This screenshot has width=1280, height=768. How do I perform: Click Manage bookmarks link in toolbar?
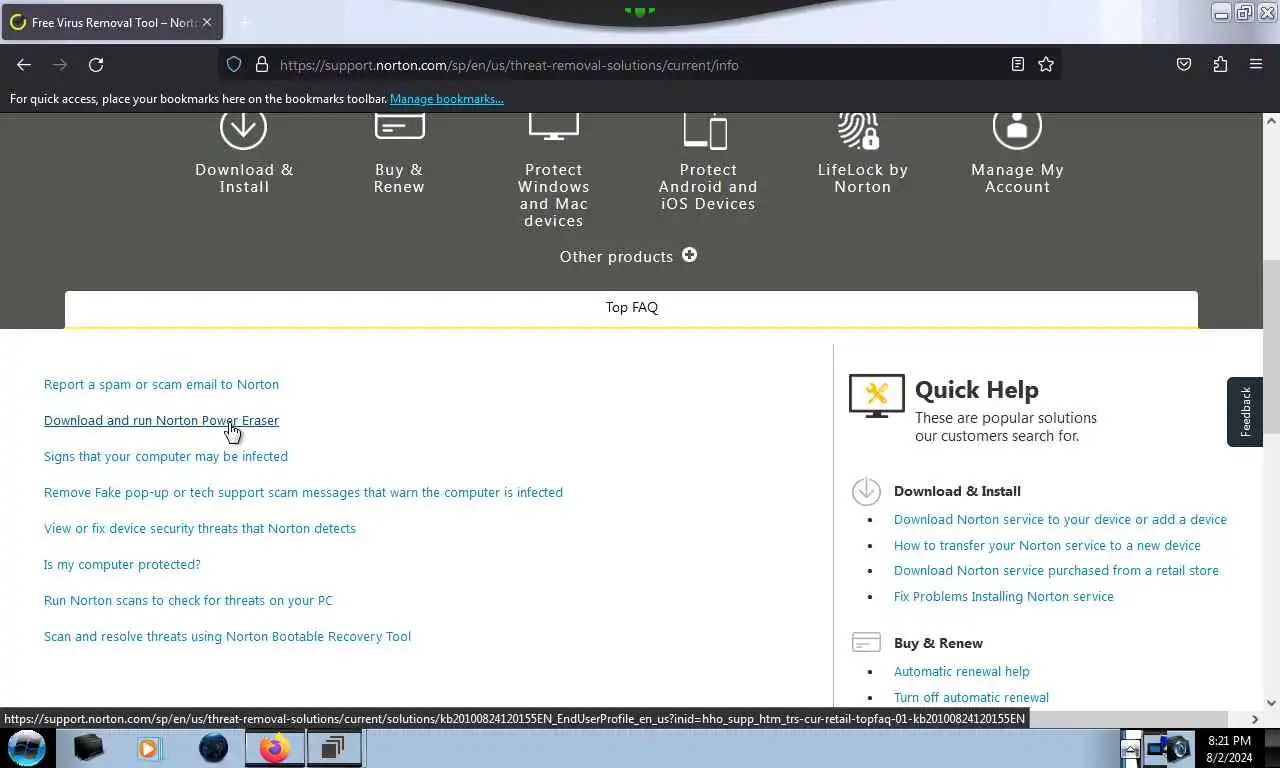click(446, 99)
